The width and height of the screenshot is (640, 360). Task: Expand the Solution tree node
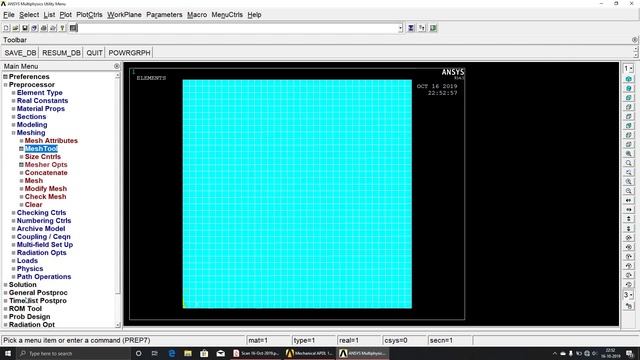click(5, 285)
